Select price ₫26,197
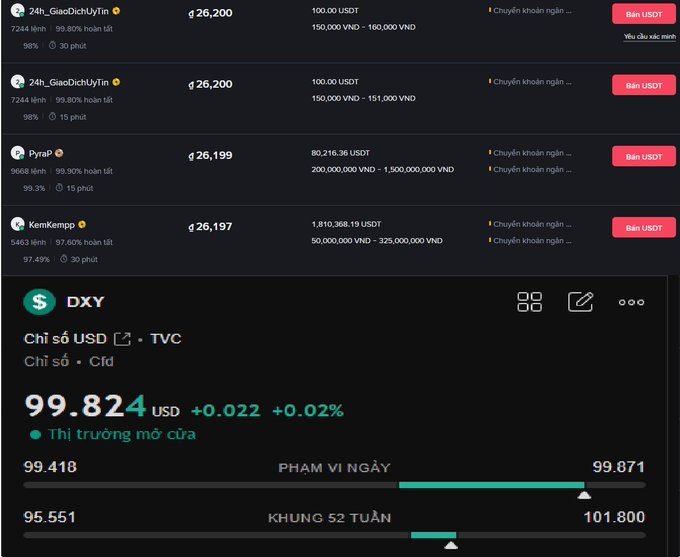680x557 pixels. click(210, 226)
